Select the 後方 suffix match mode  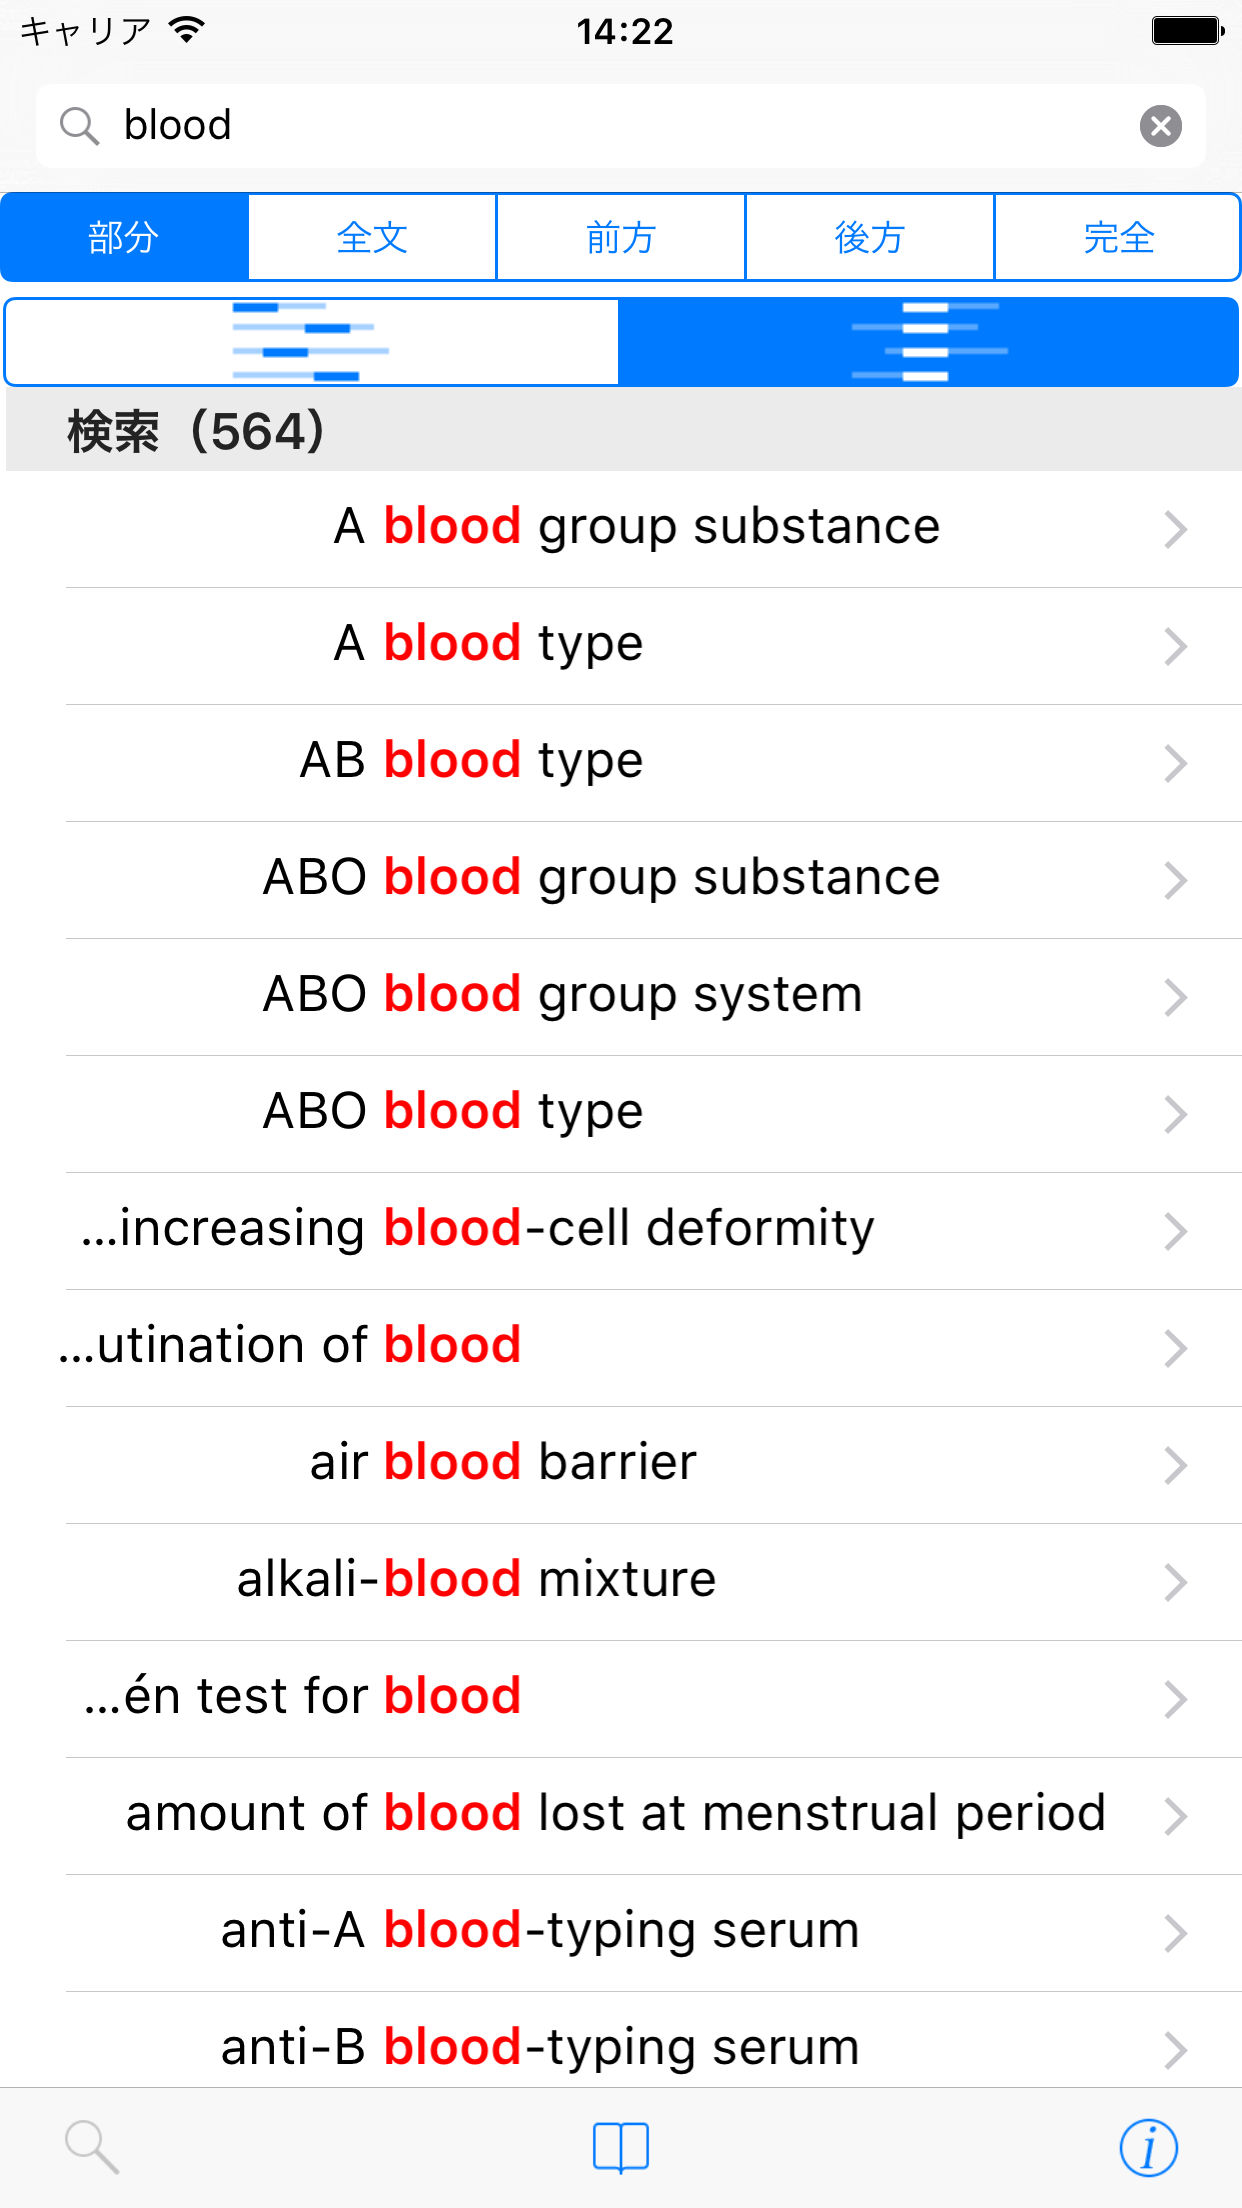pyautogui.click(x=869, y=237)
